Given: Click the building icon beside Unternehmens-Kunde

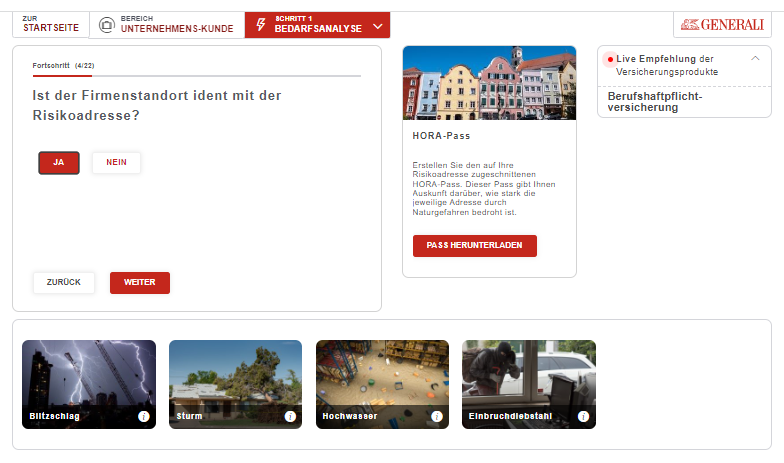Looking at the screenshot, I should pyautogui.click(x=106, y=25).
